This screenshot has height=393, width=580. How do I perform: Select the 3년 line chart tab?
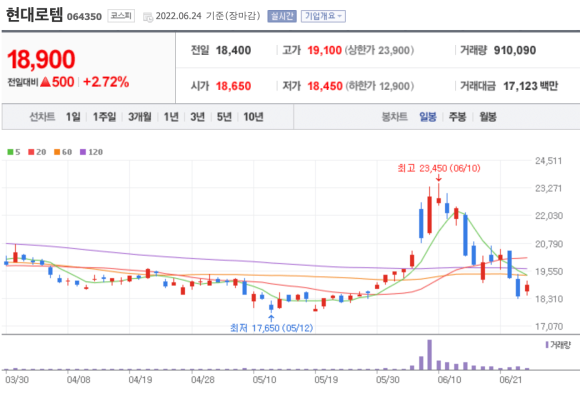(198, 117)
